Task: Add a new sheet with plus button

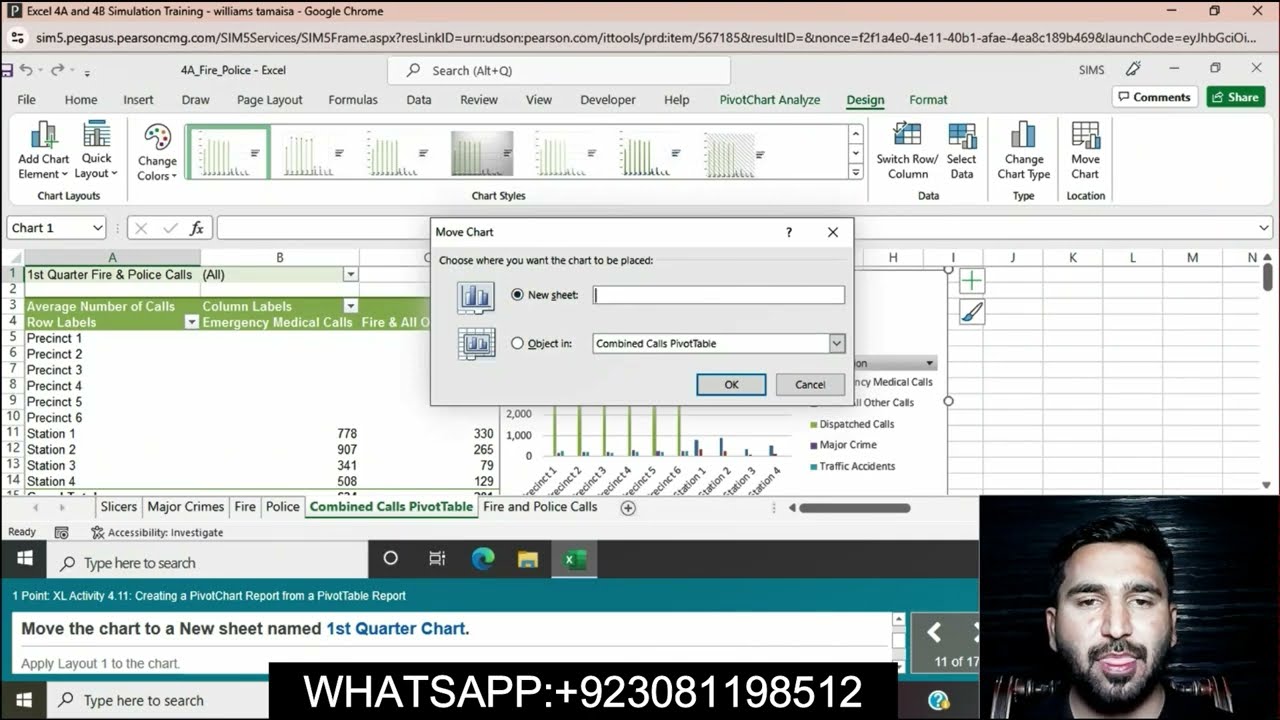Action: point(628,508)
